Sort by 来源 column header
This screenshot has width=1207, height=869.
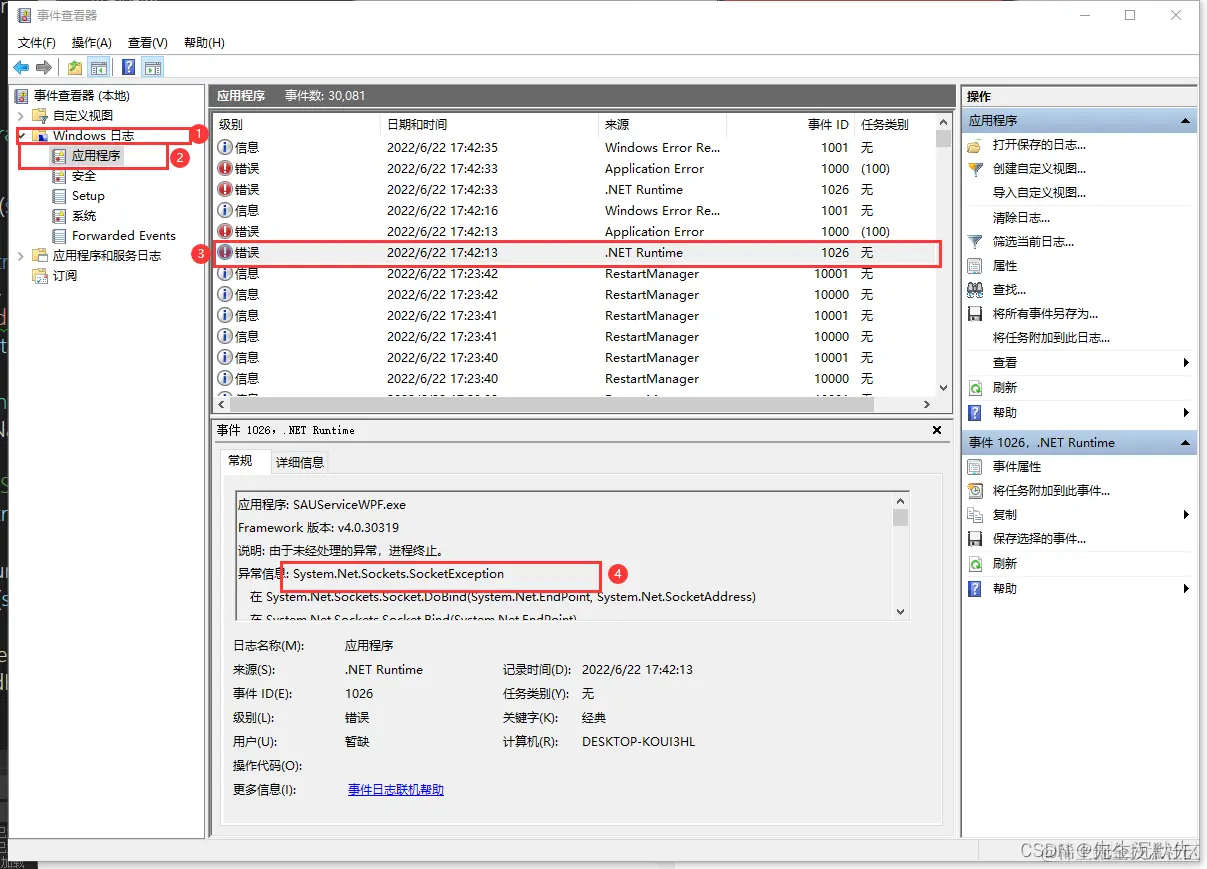pos(663,125)
